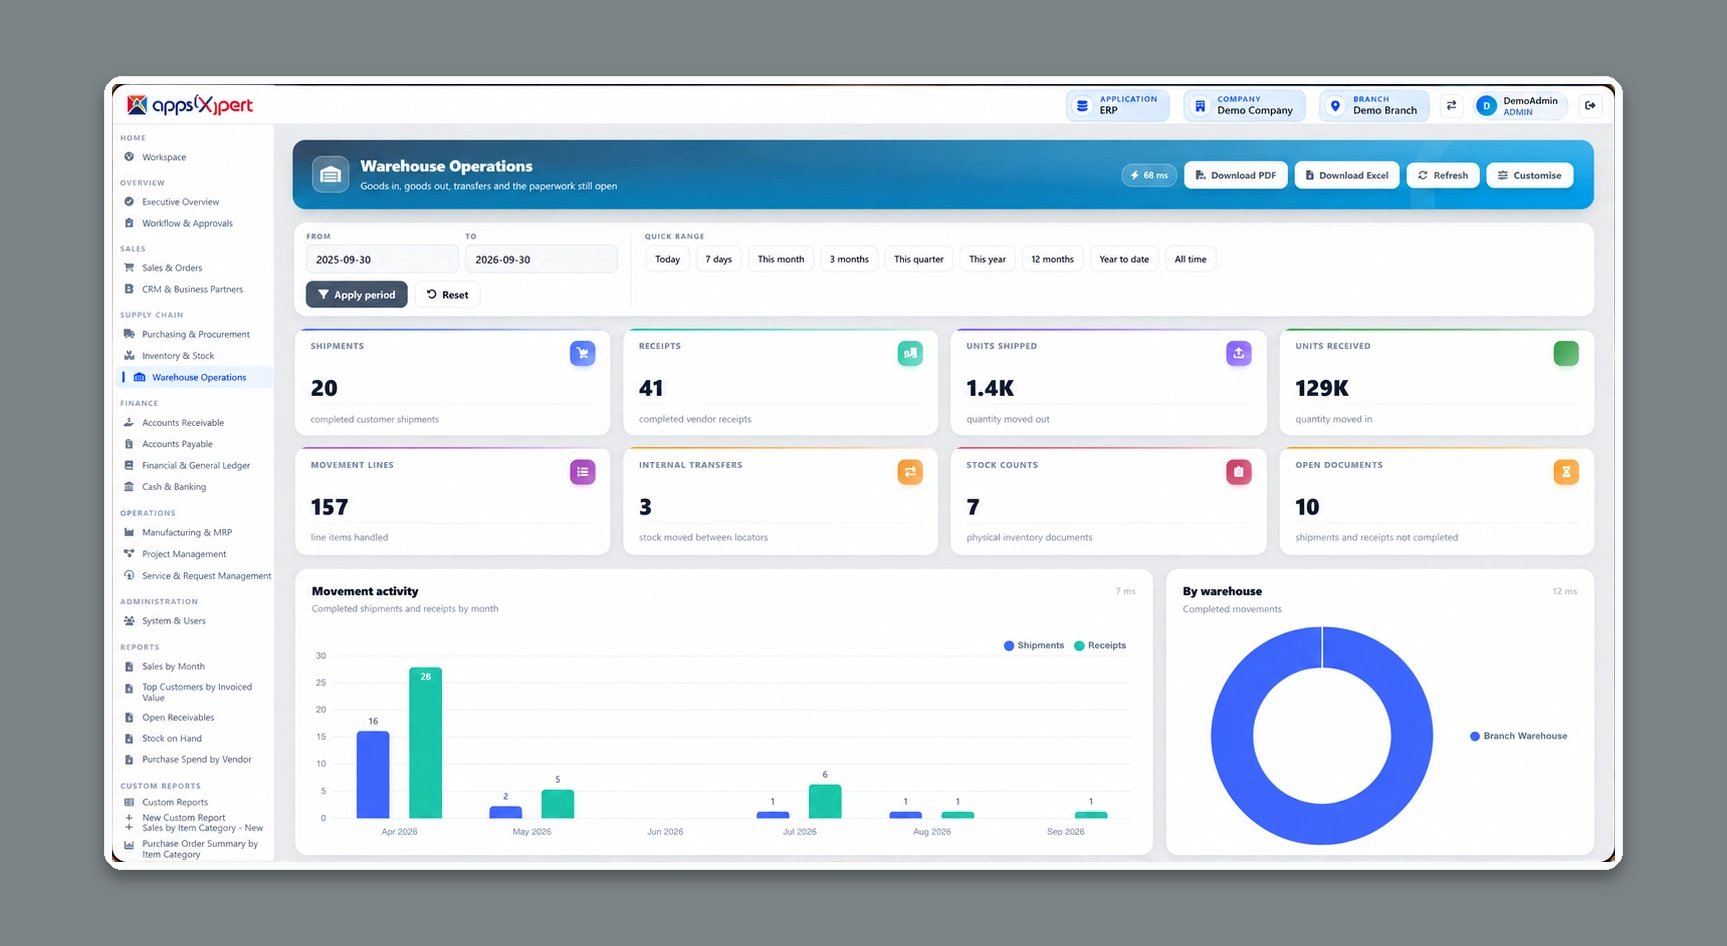Click the Shipments card cart icon
The width and height of the screenshot is (1727, 946).
click(583, 353)
